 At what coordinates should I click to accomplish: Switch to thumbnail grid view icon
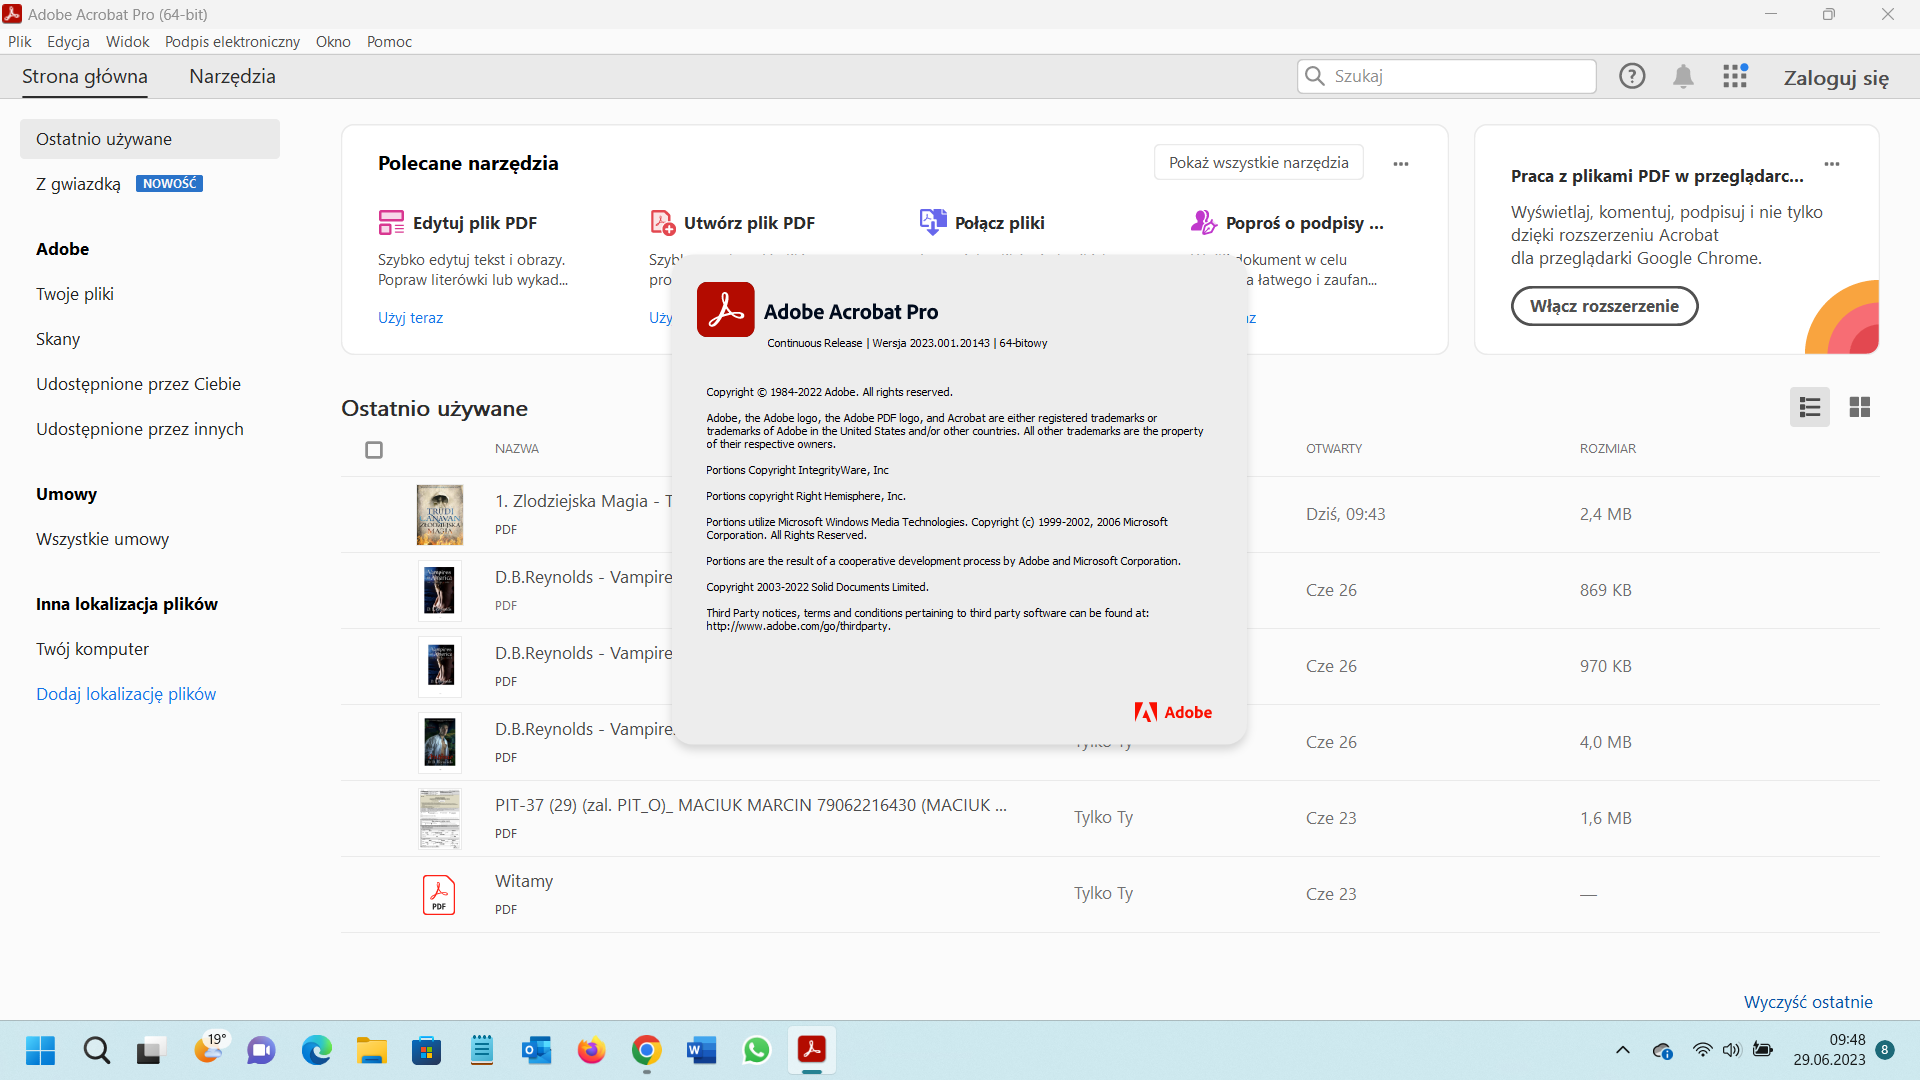(1860, 407)
